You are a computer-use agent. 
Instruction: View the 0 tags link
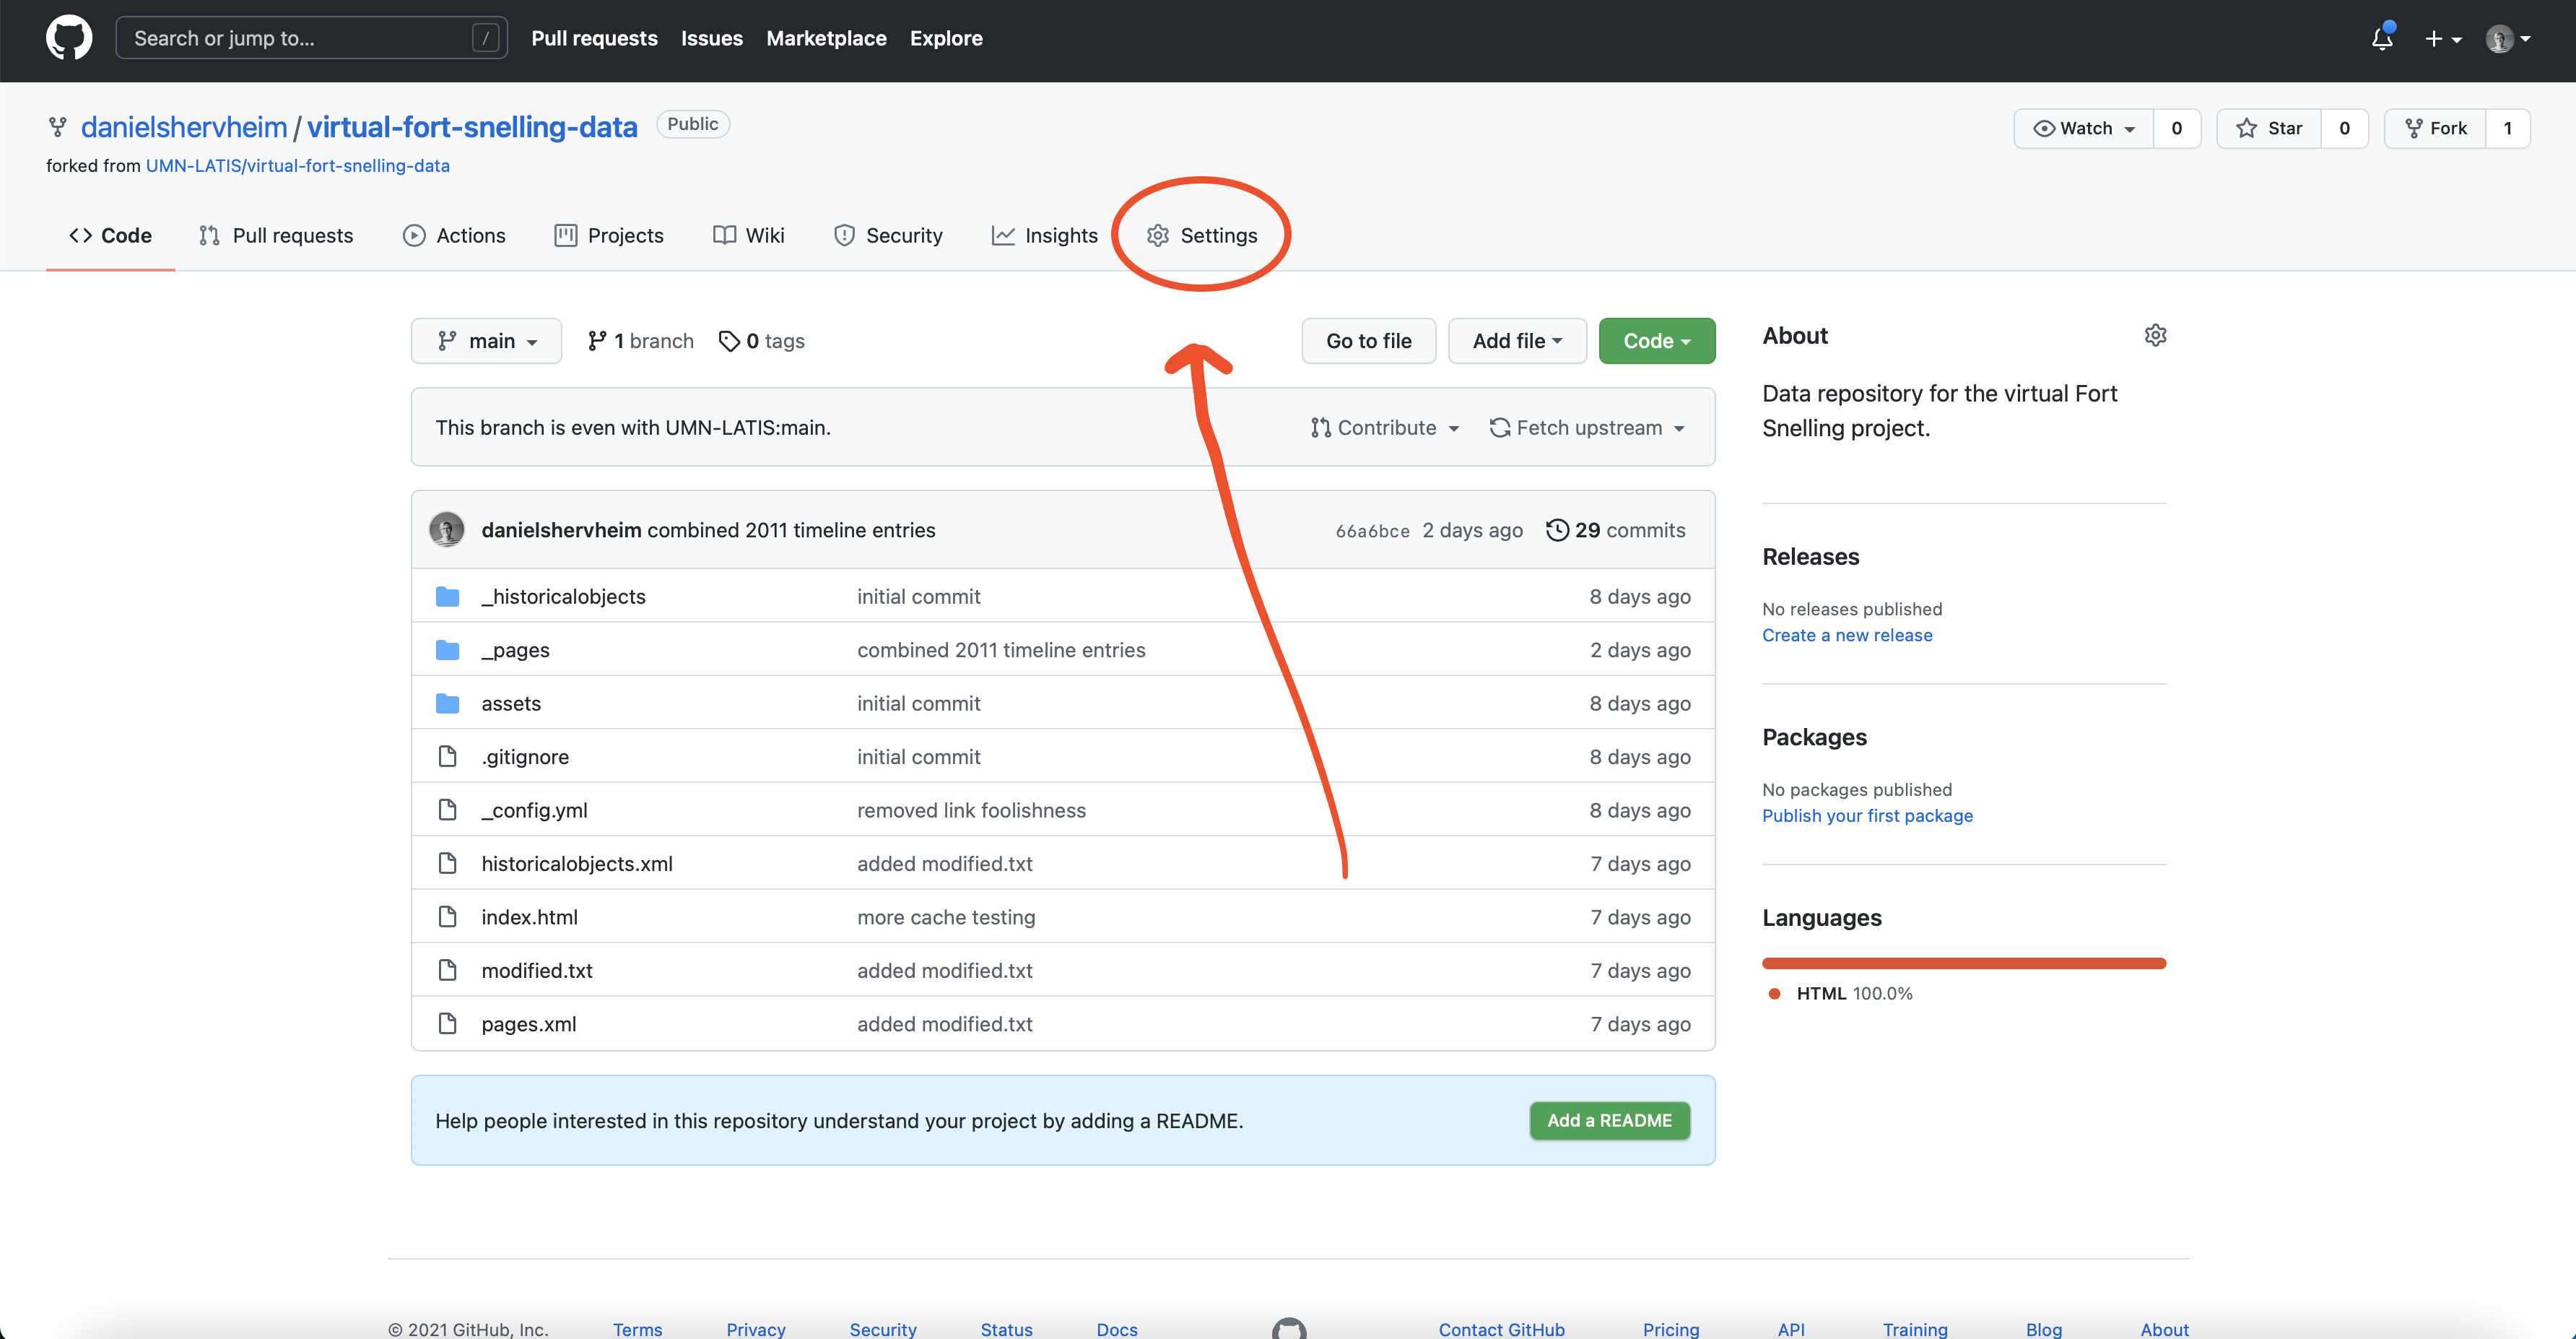tap(762, 341)
